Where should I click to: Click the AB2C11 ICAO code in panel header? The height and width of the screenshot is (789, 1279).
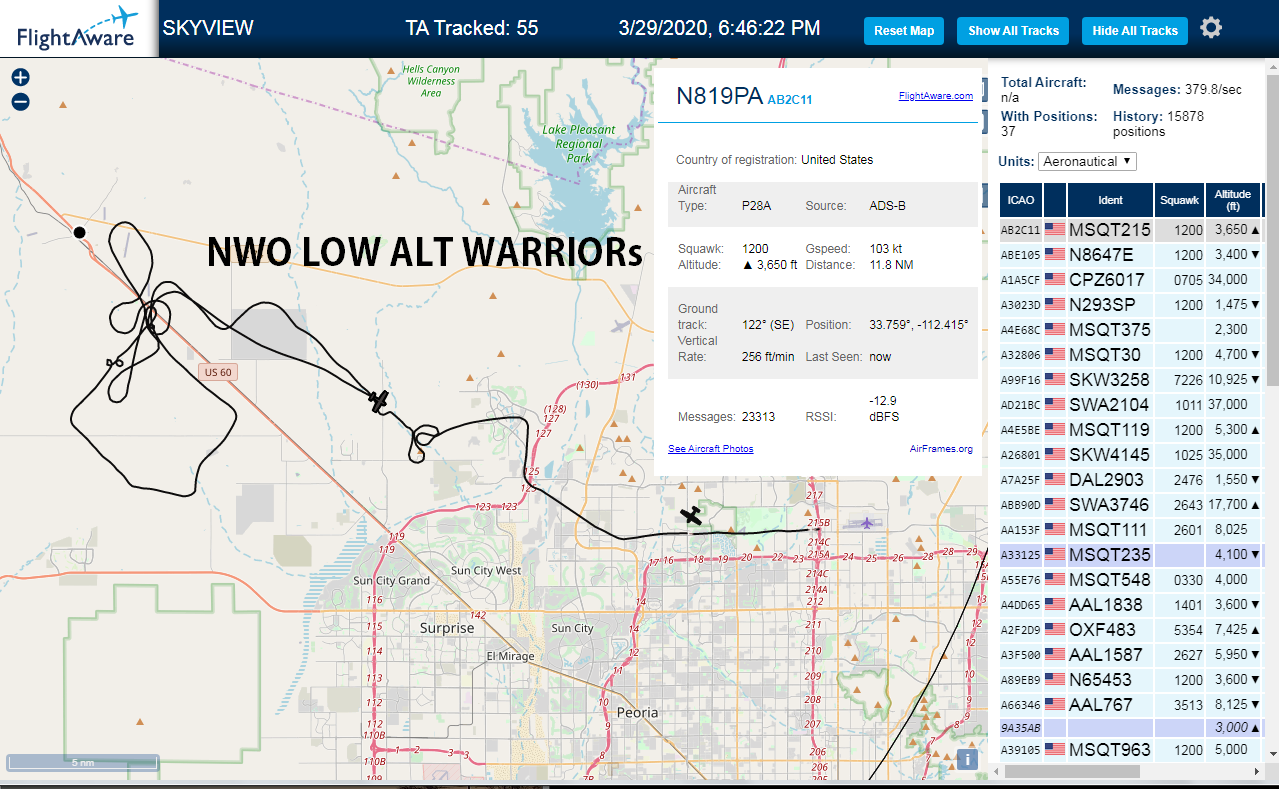pyautogui.click(x=790, y=100)
